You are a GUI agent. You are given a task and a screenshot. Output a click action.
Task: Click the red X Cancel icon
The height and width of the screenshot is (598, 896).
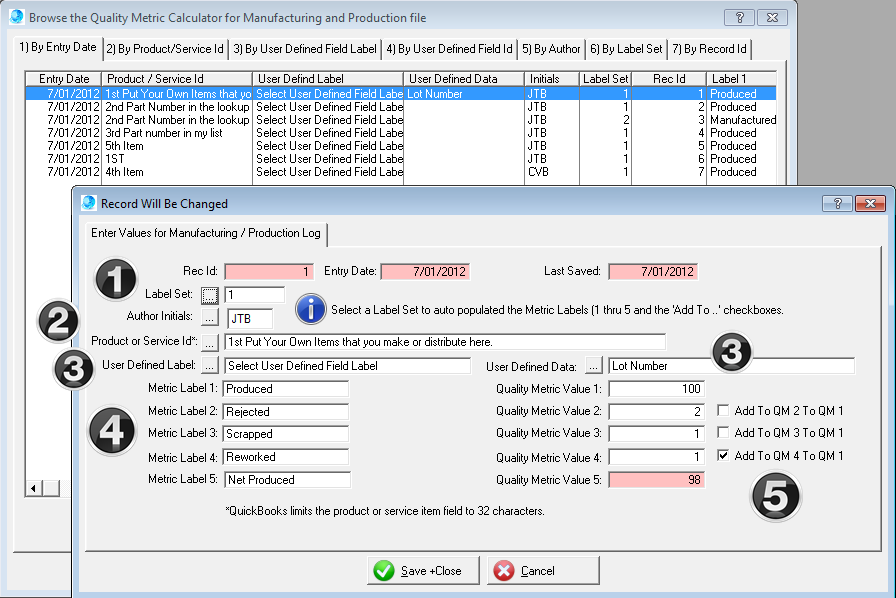click(504, 570)
